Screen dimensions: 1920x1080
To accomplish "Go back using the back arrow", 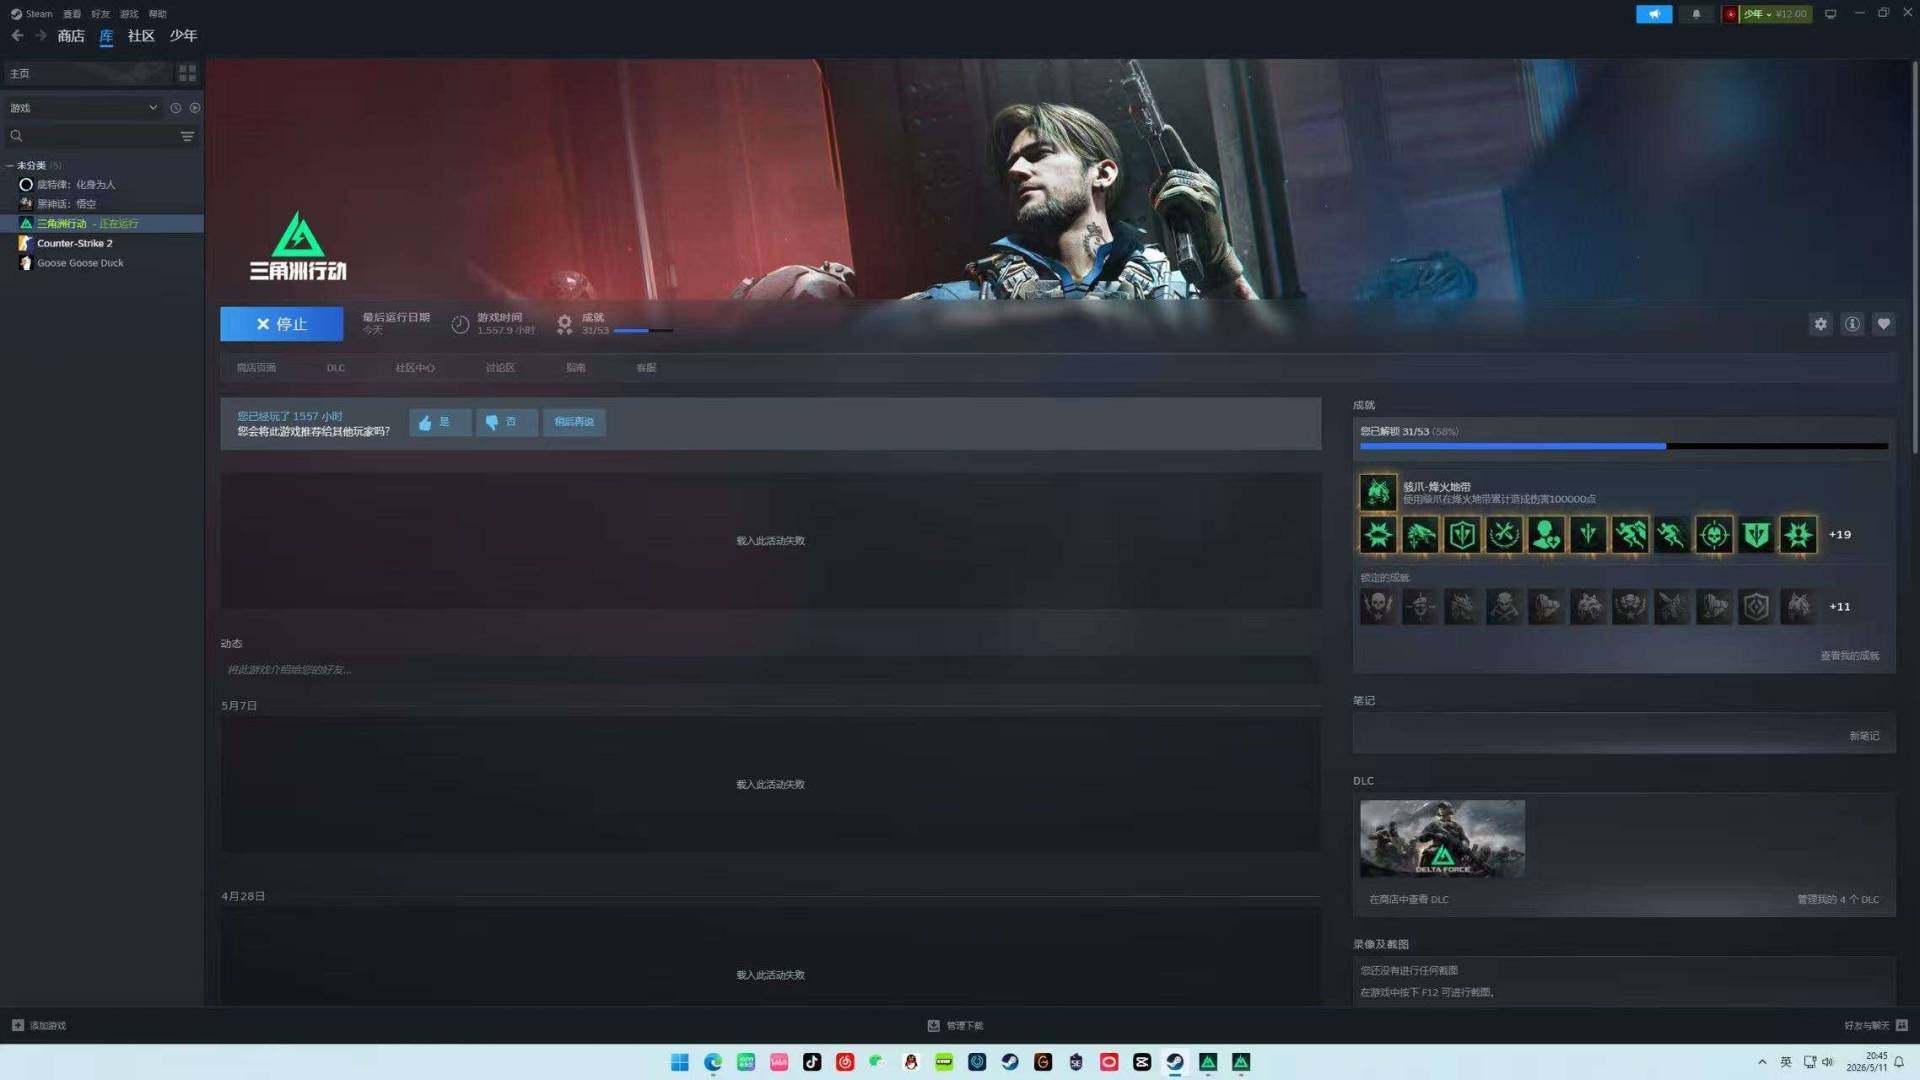I will [x=17, y=36].
